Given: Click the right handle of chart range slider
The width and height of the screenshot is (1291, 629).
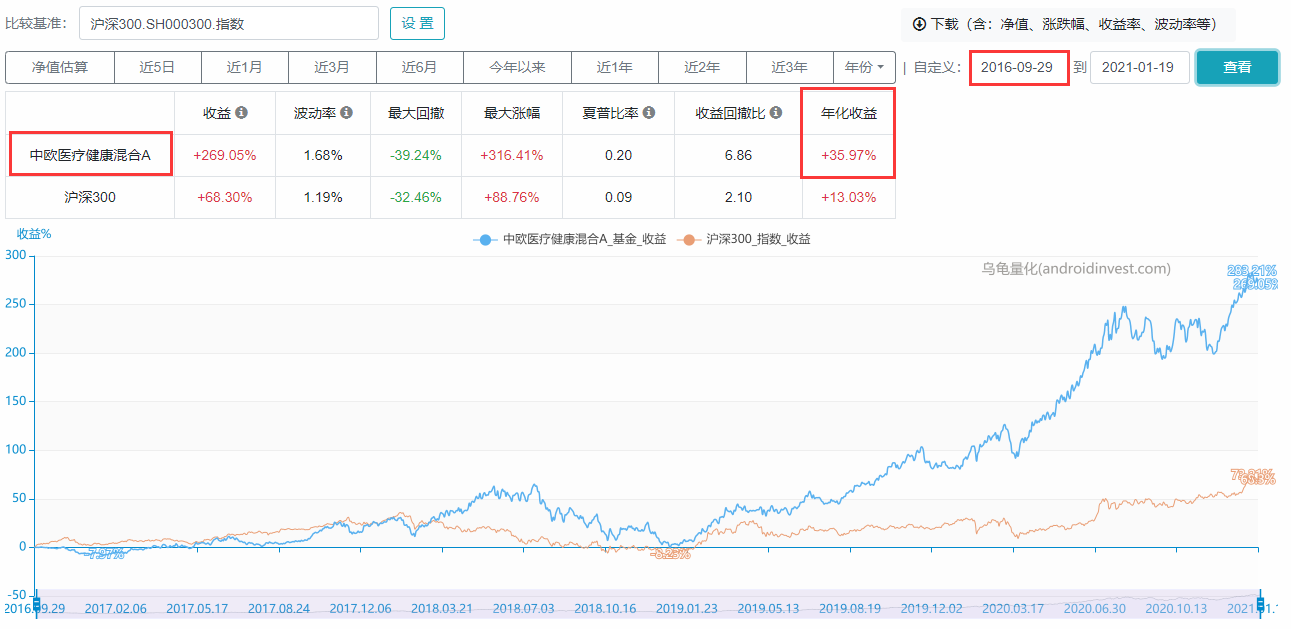Looking at the screenshot, I should [1260, 604].
